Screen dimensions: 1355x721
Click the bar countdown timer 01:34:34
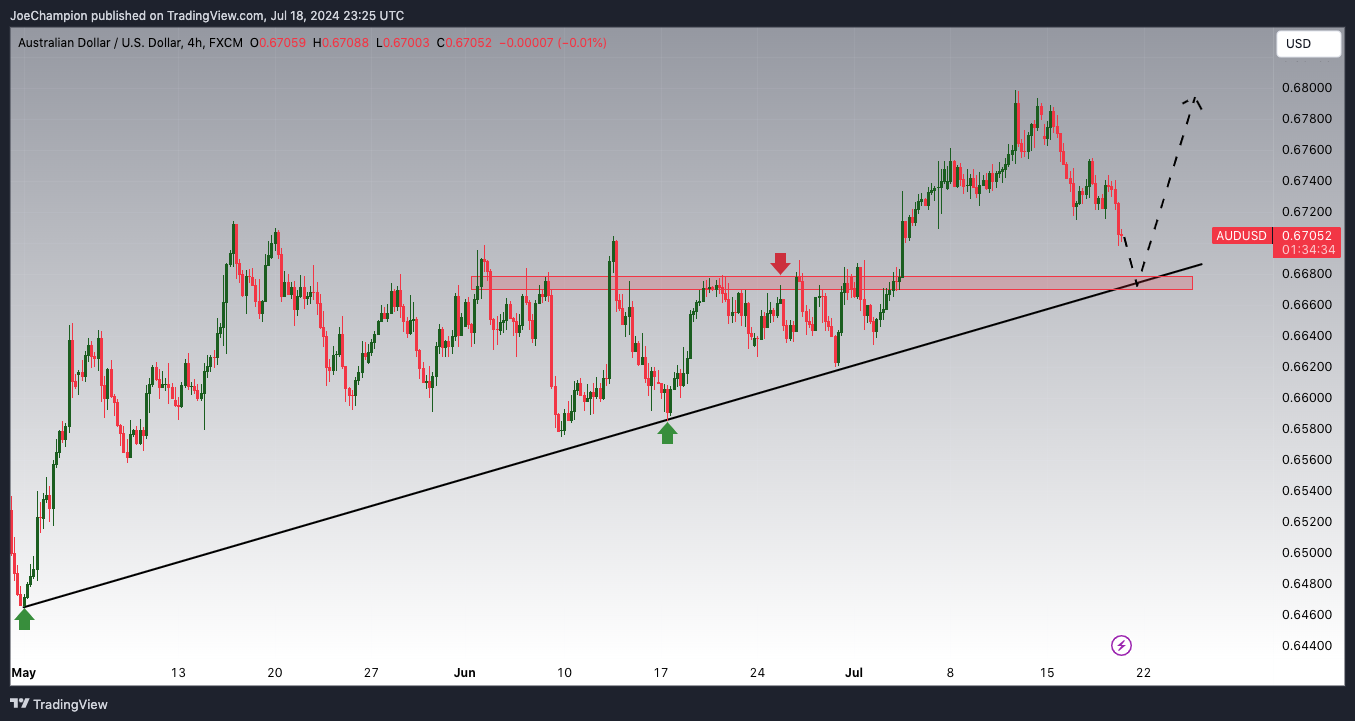(x=1306, y=250)
